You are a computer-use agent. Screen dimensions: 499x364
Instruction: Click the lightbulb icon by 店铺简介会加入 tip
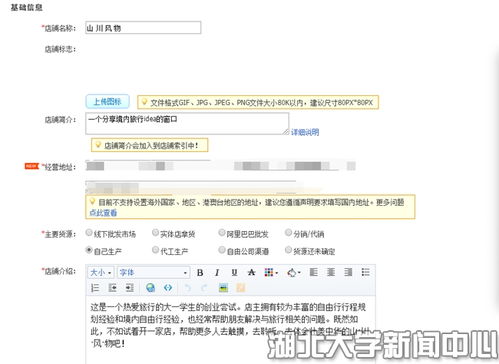tap(98, 145)
